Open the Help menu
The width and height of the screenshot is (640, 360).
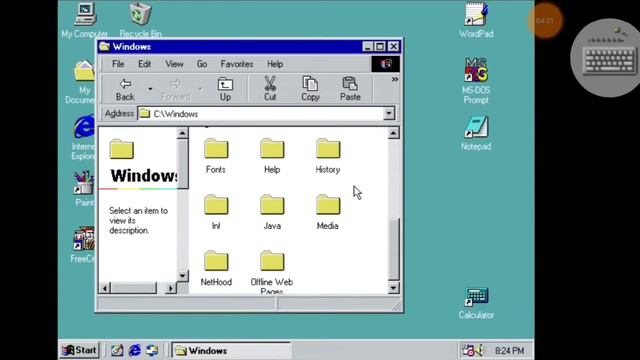275,64
